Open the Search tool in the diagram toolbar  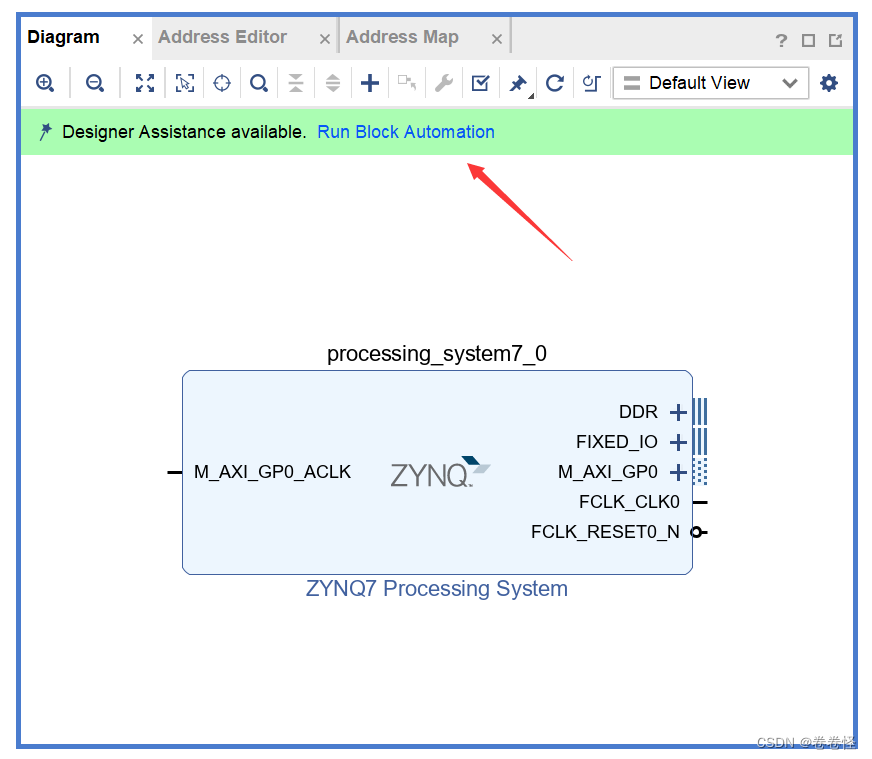coord(258,83)
